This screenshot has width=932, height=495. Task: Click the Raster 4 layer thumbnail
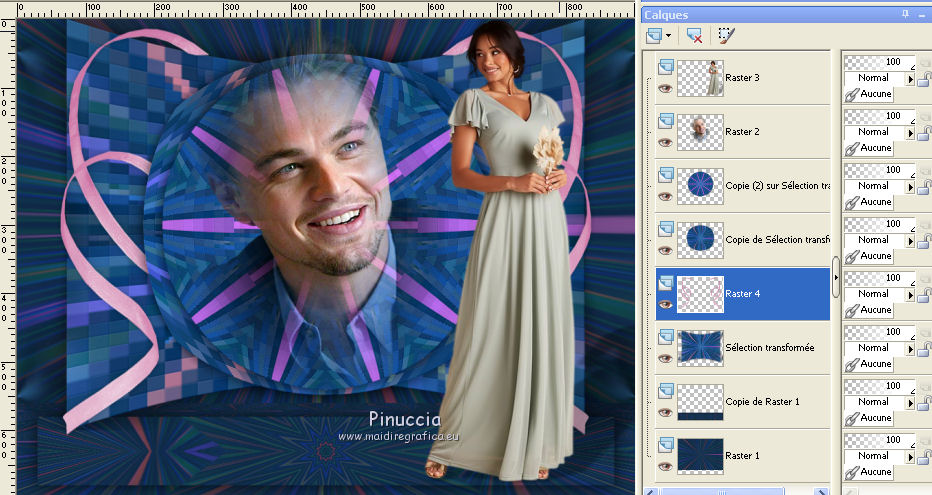coord(701,294)
